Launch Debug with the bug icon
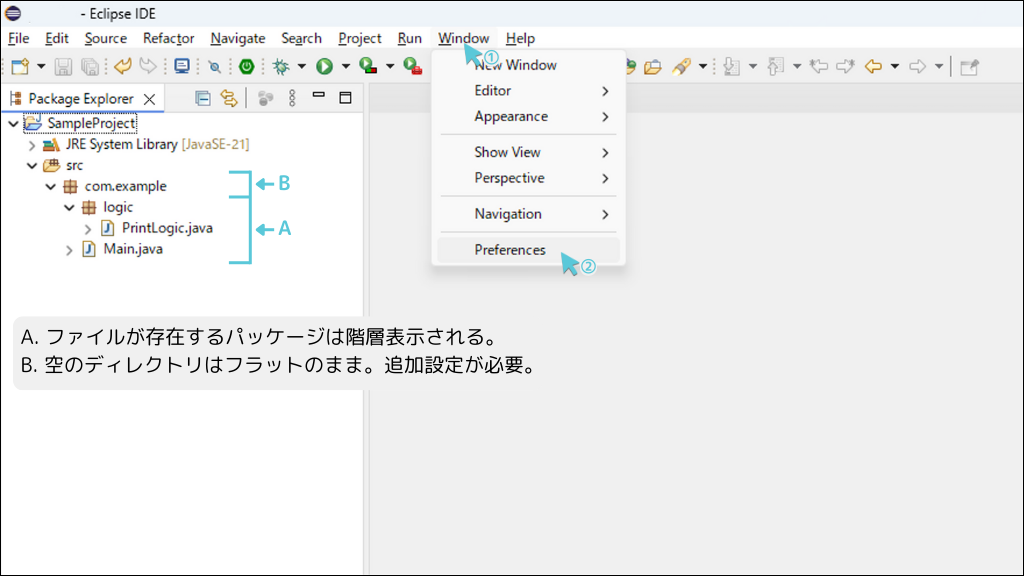Screen dimensions: 1024x576 click(x=281, y=66)
